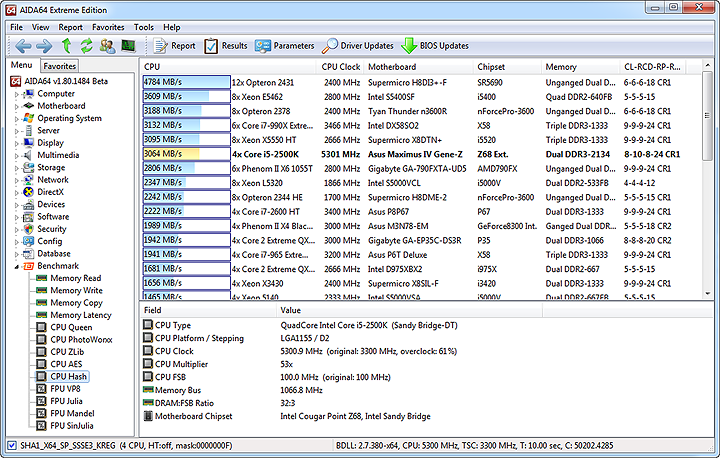Open the File menu
This screenshot has width=720, height=458.
pyautogui.click(x=17, y=27)
